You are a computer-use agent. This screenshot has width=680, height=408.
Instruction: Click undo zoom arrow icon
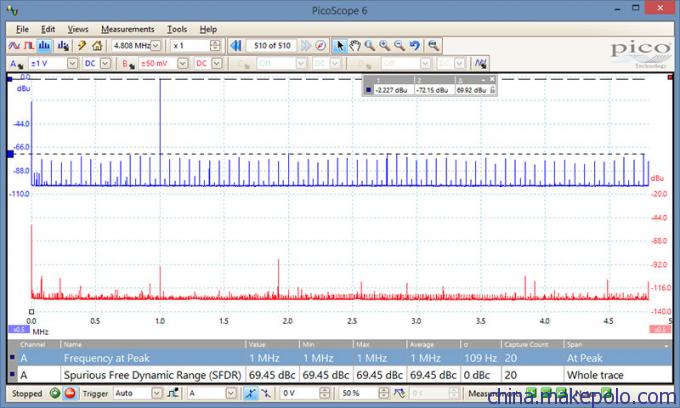[x=415, y=46]
